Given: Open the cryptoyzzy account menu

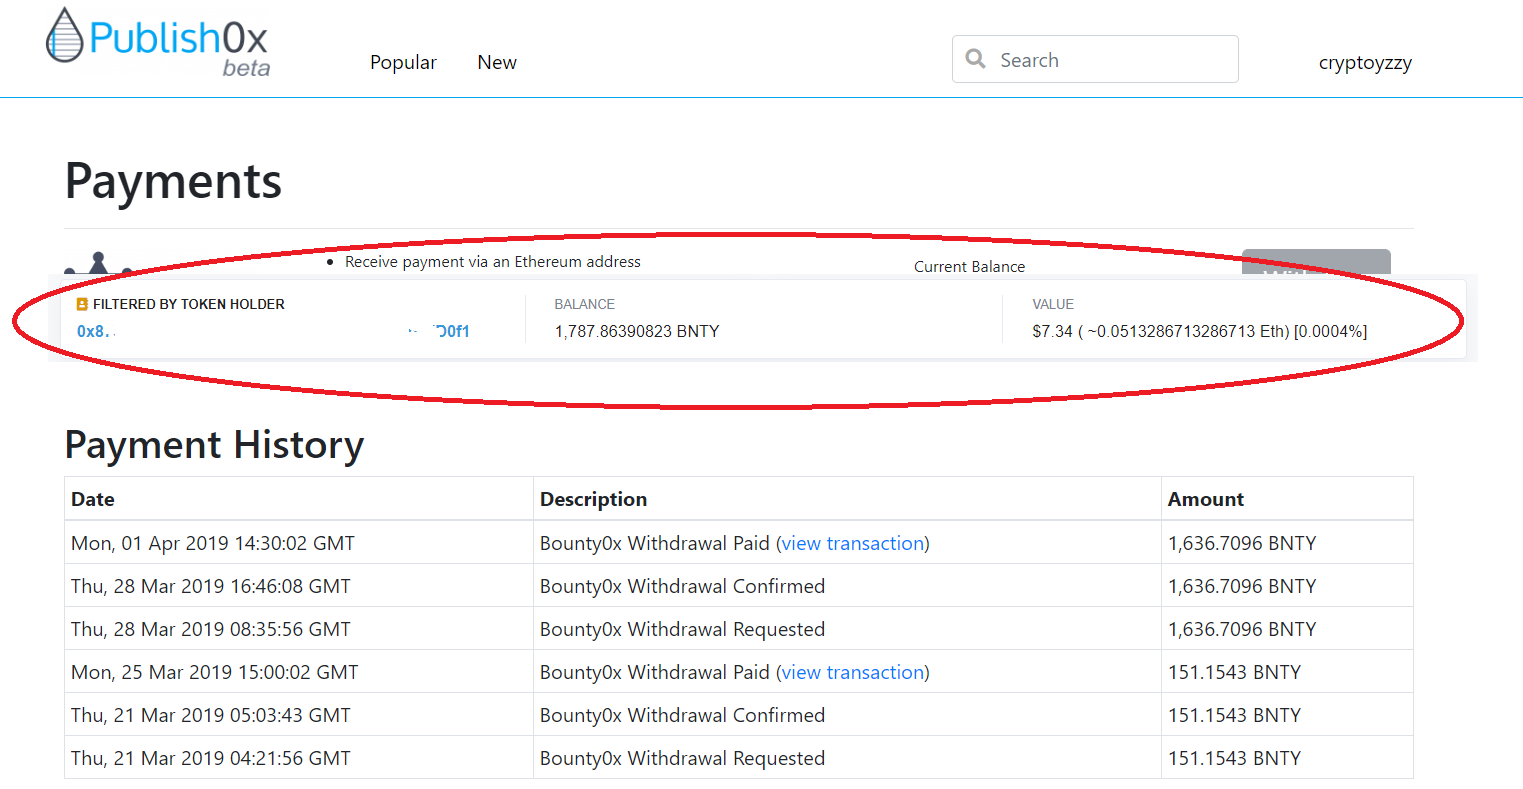Looking at the screenshot, I should (1365, 63).
